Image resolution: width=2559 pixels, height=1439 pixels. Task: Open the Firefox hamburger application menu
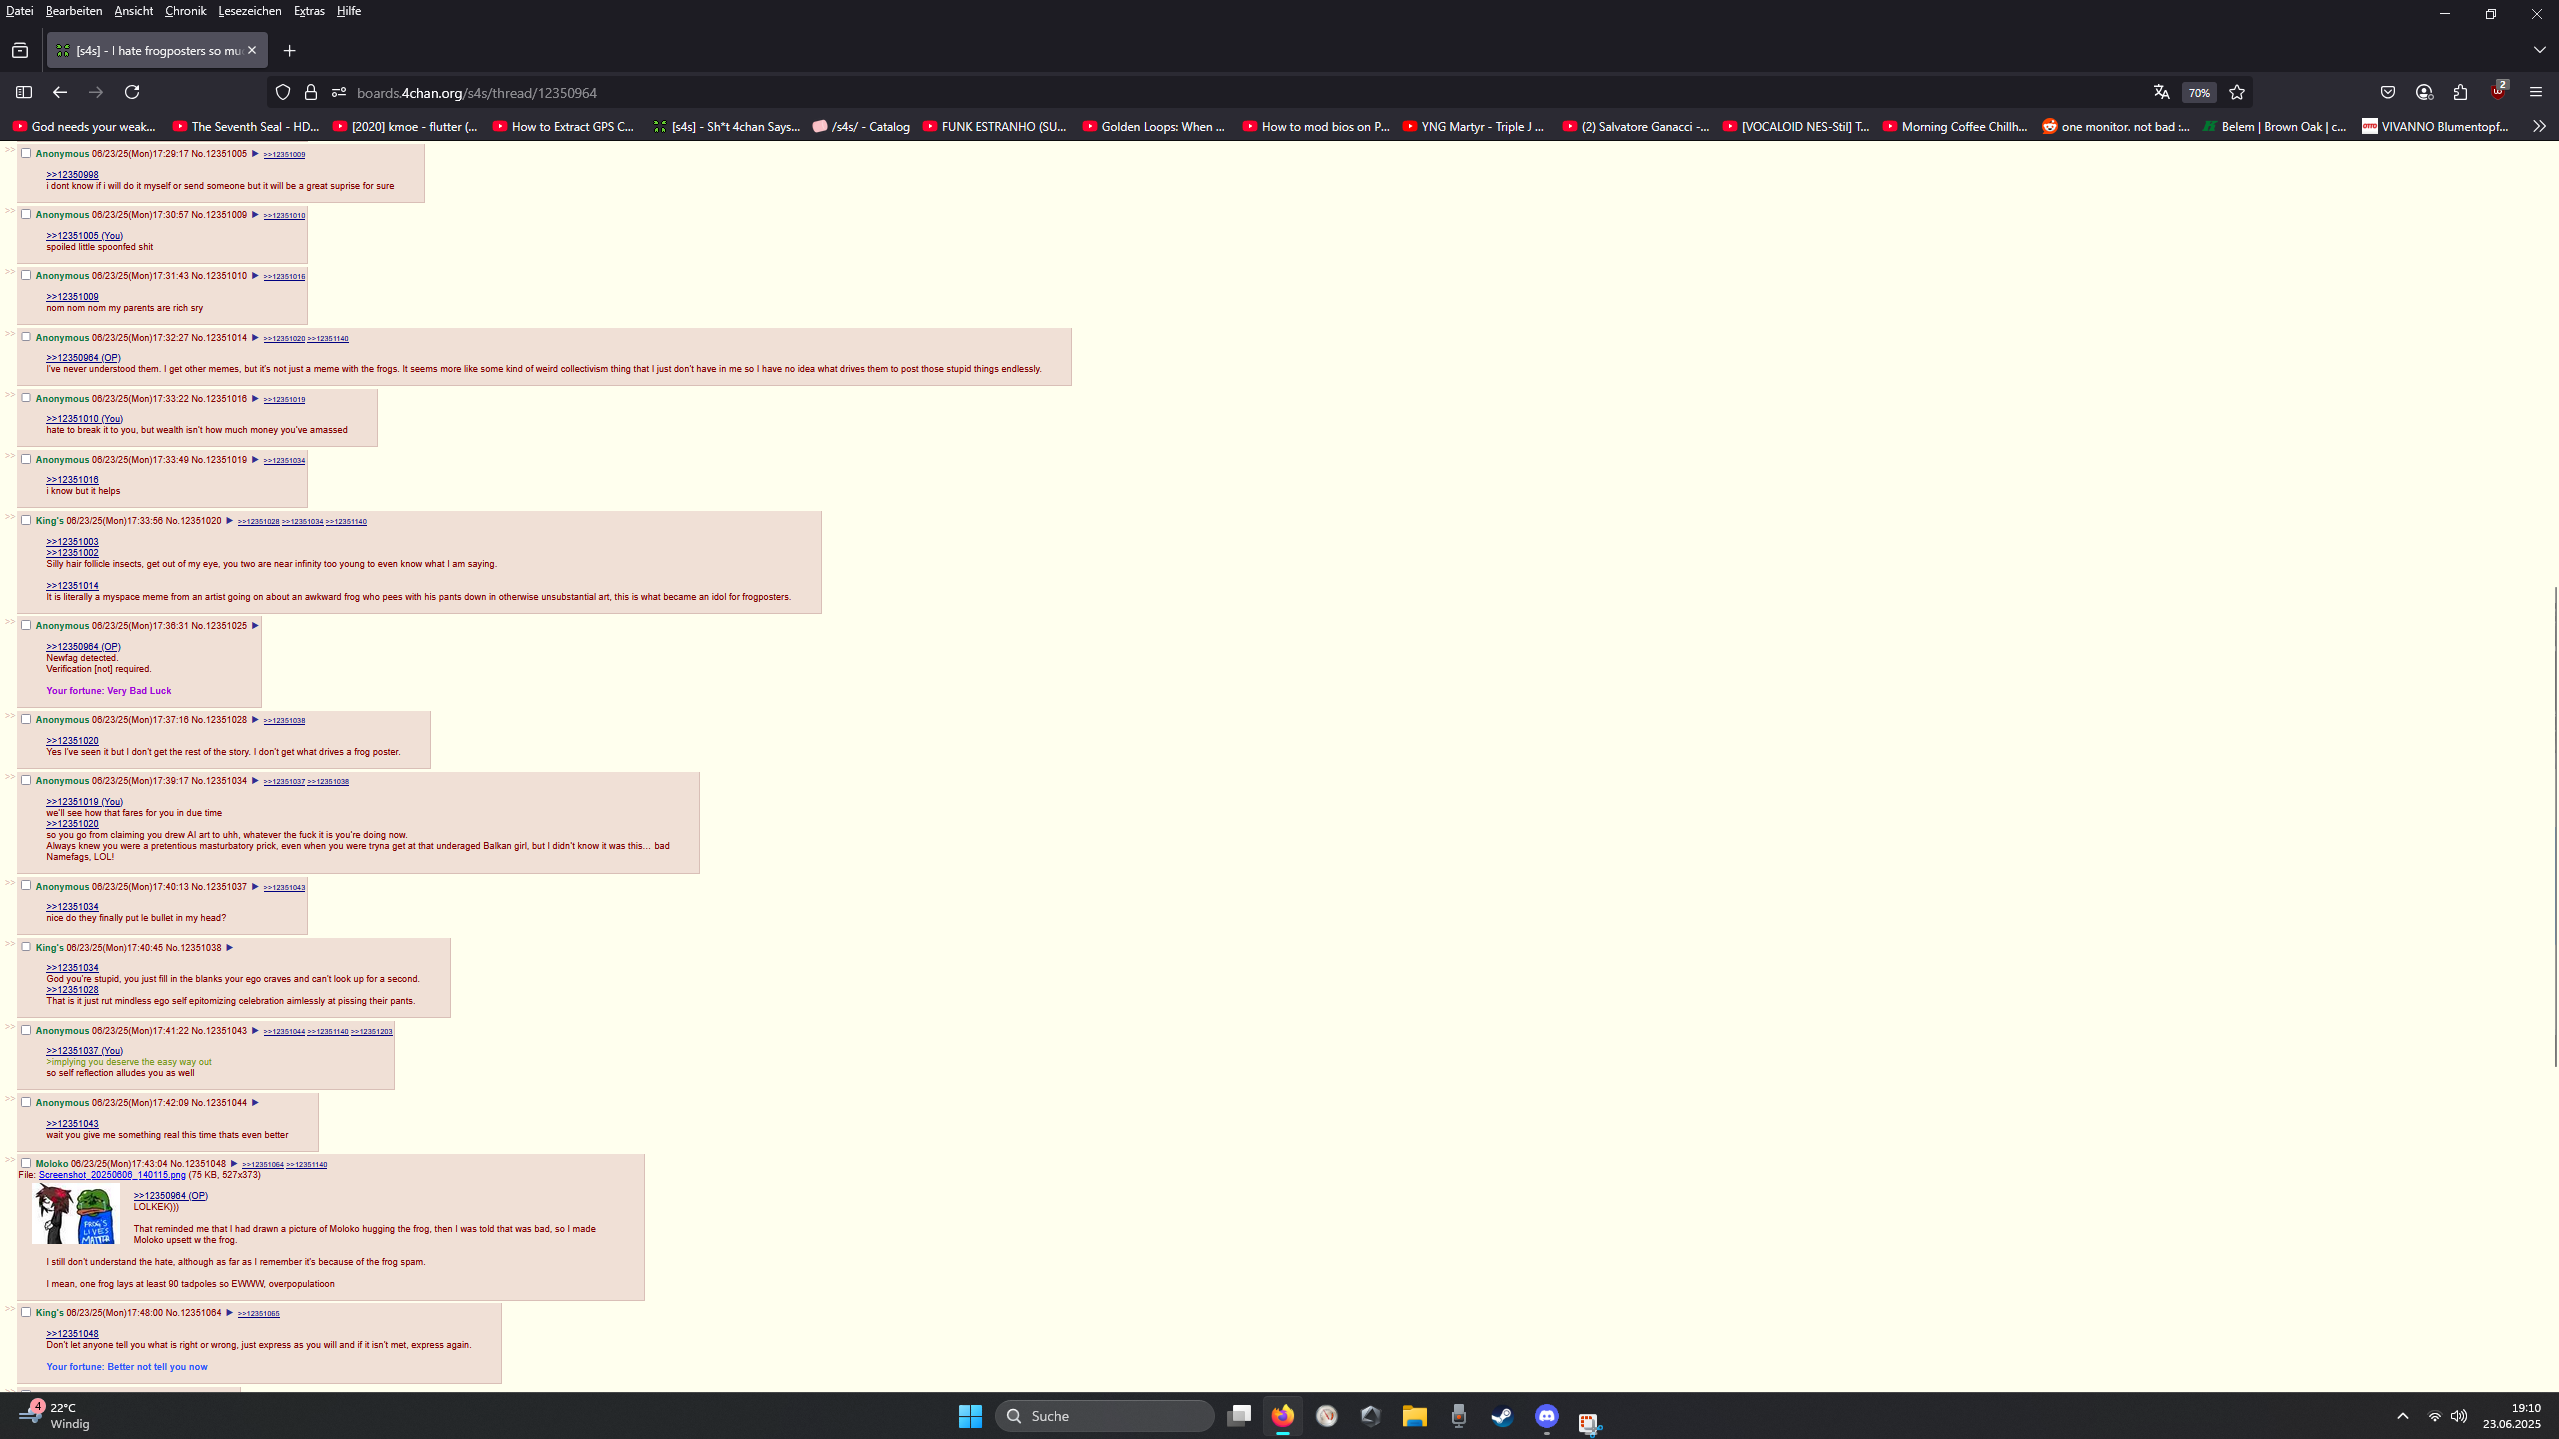click(2535, 92)
